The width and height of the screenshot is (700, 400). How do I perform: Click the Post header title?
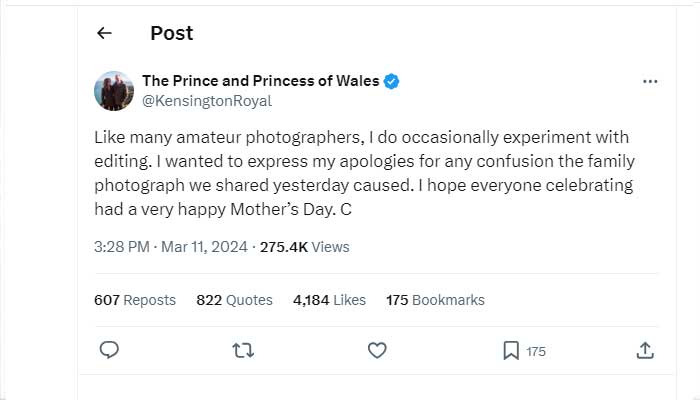[171, 33]
